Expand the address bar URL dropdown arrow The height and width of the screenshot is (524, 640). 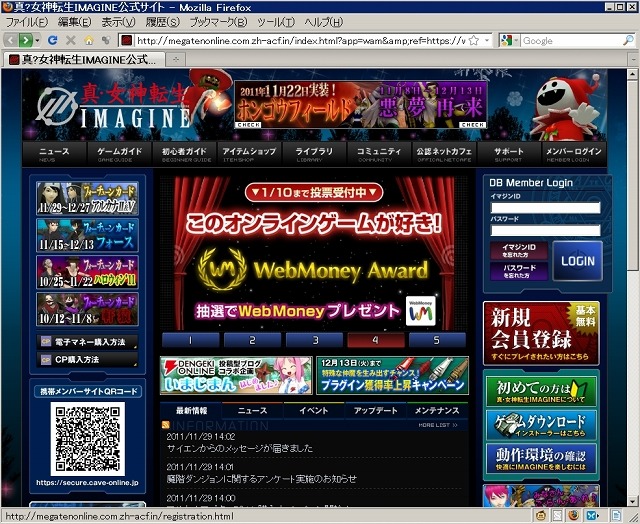pos(487,40)
